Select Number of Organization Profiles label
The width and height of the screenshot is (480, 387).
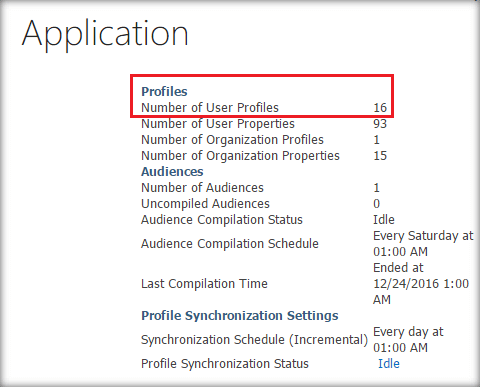point(232,140)
